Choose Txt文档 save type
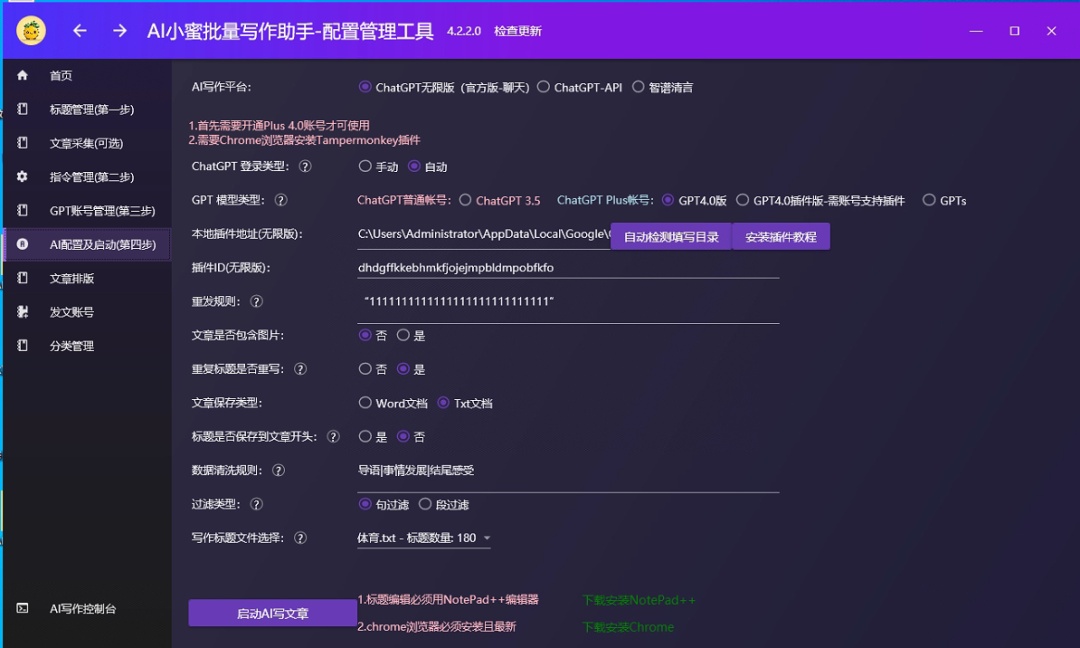This screenshot has height=648, width=1080. tap(465, 403)
